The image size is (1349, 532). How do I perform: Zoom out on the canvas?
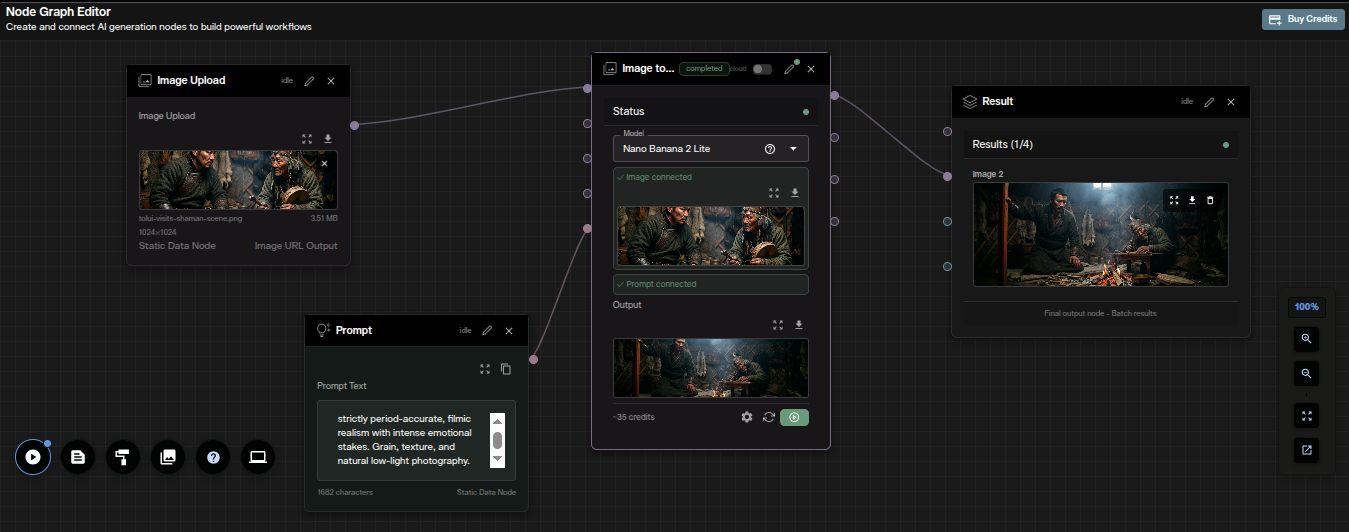[1306, 374]
